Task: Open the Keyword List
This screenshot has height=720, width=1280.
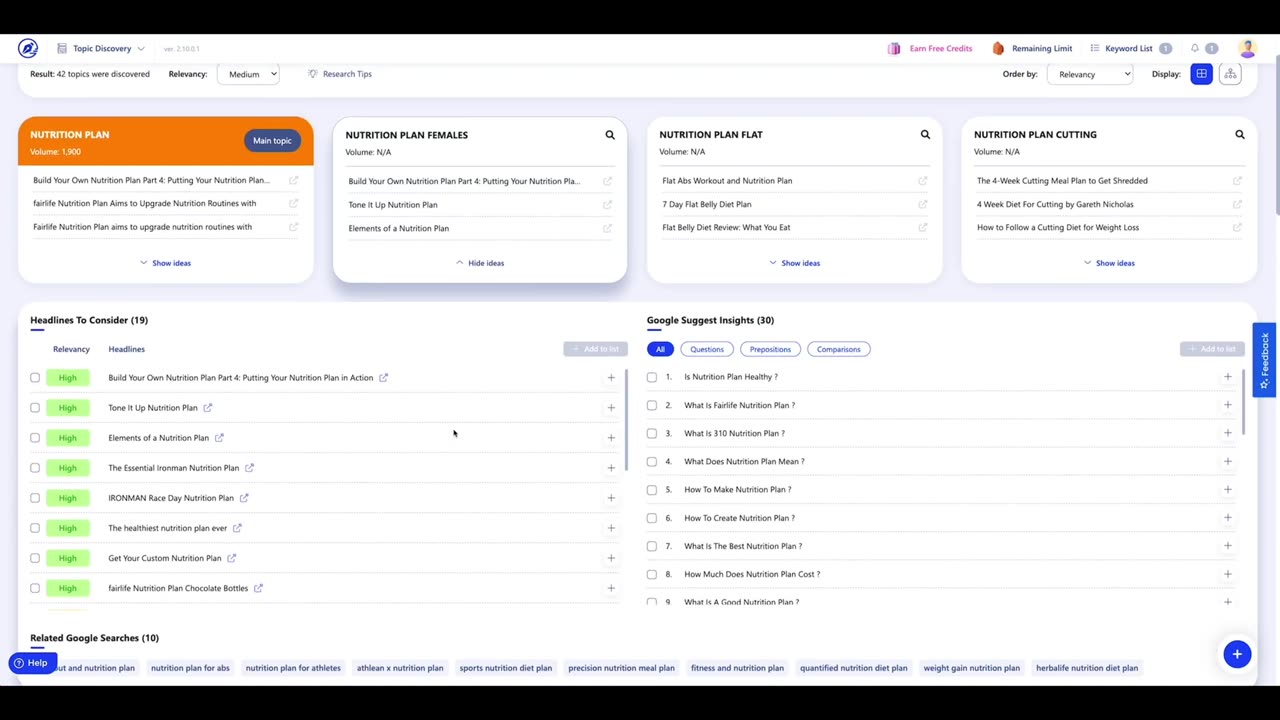Action: (x=1129, y=48)
